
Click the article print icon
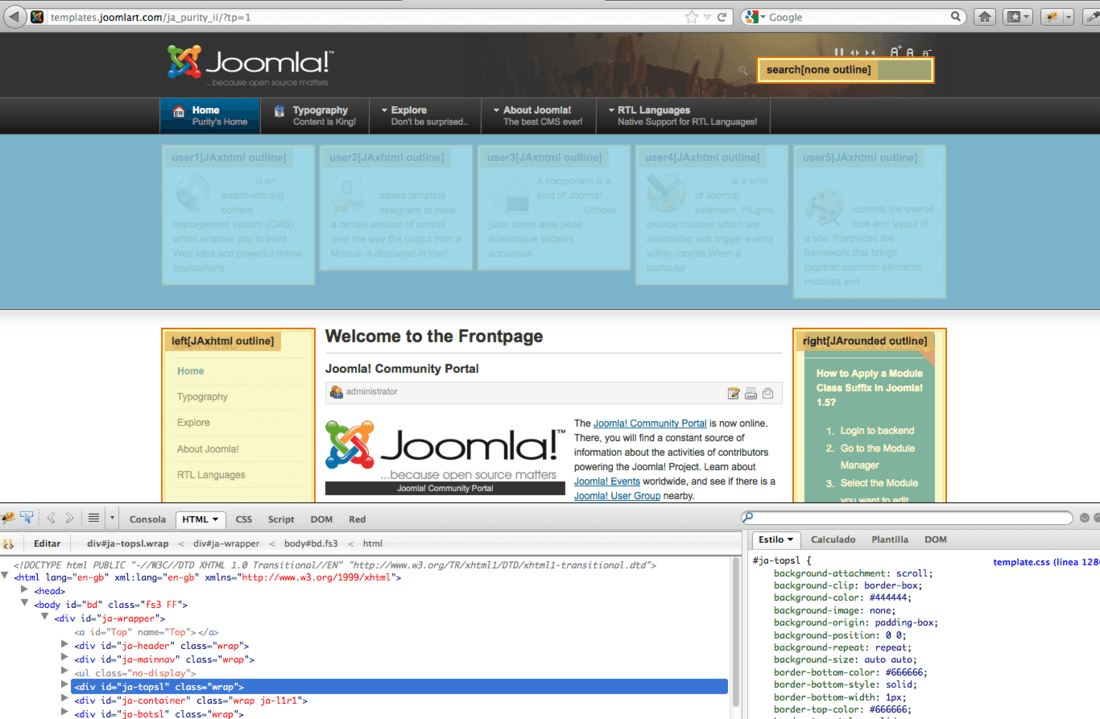point(751,394)
